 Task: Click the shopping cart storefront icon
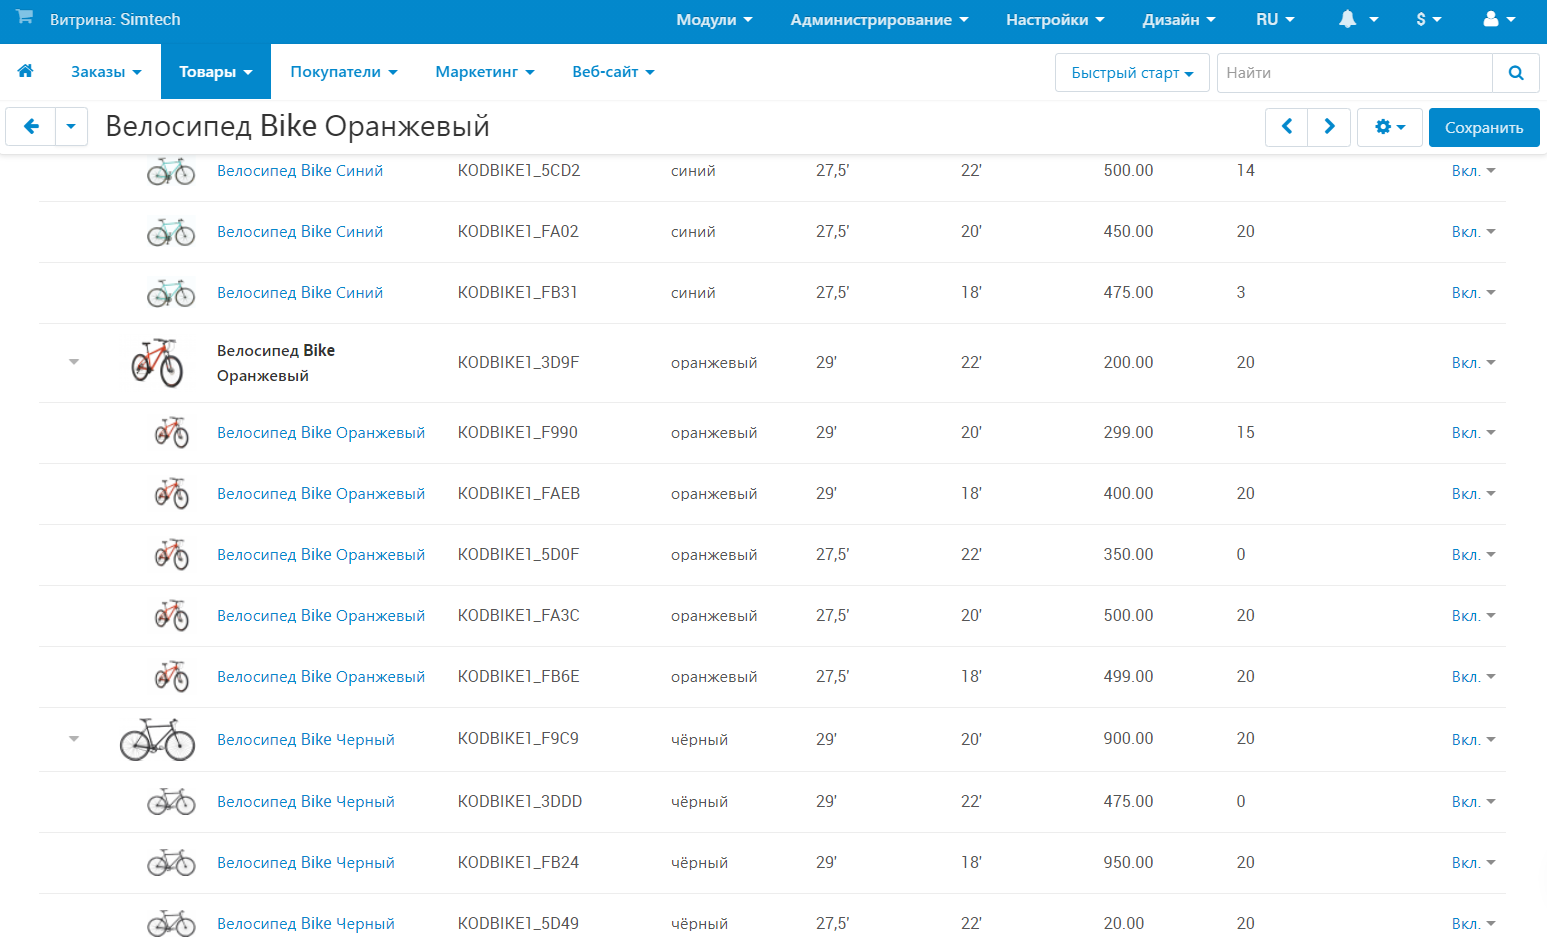pyautogui.click(x=24, y=18)
